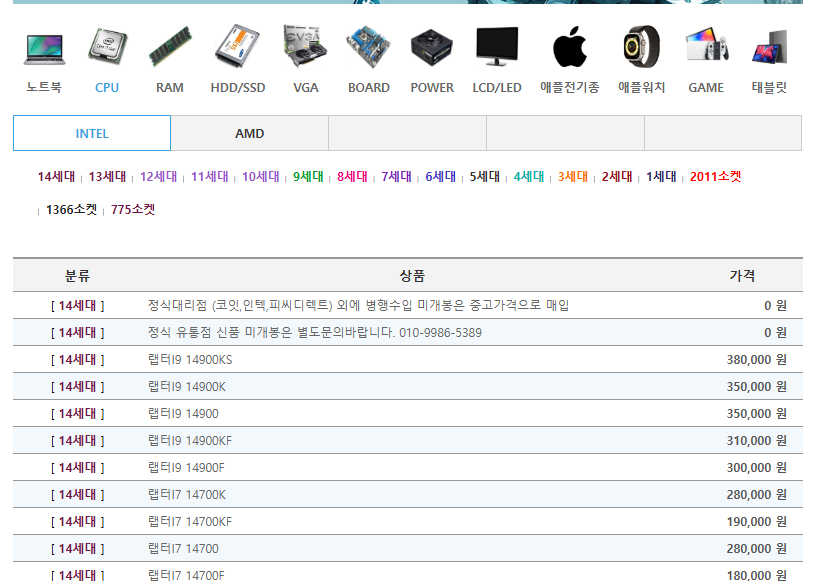814x581 pixels.
Task: Filter by 8세대 generation link
Action: [352, 177]
